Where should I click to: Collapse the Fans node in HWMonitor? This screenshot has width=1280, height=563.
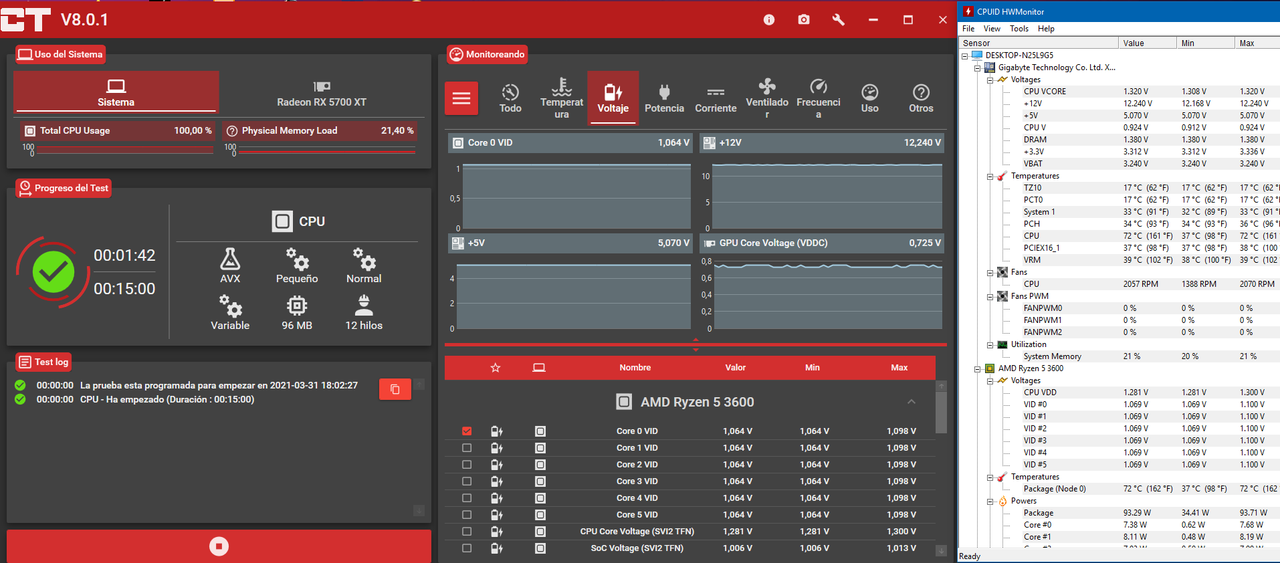tap(990, 272)
